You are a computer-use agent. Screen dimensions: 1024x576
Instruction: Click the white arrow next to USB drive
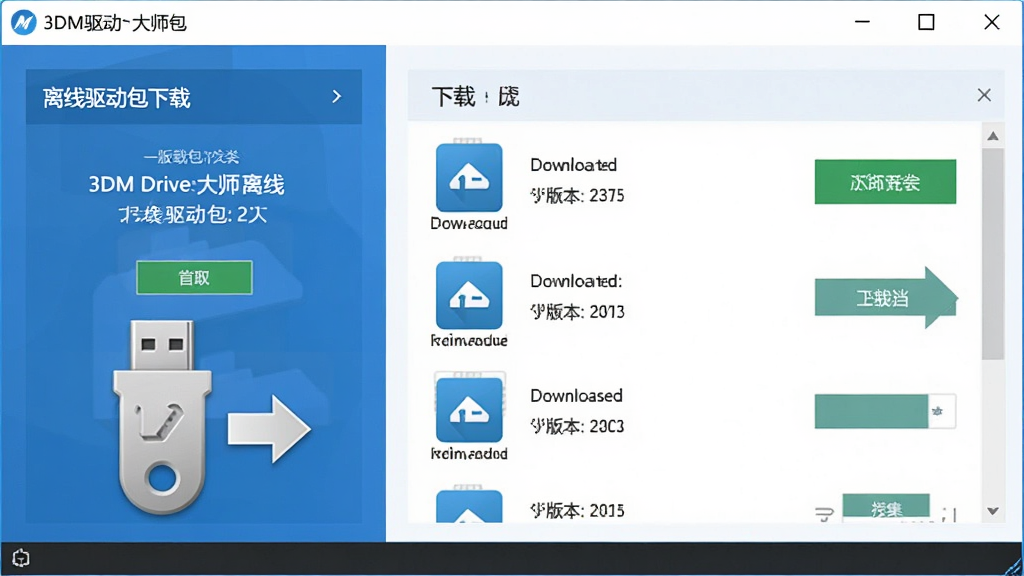tap(269, 429)
